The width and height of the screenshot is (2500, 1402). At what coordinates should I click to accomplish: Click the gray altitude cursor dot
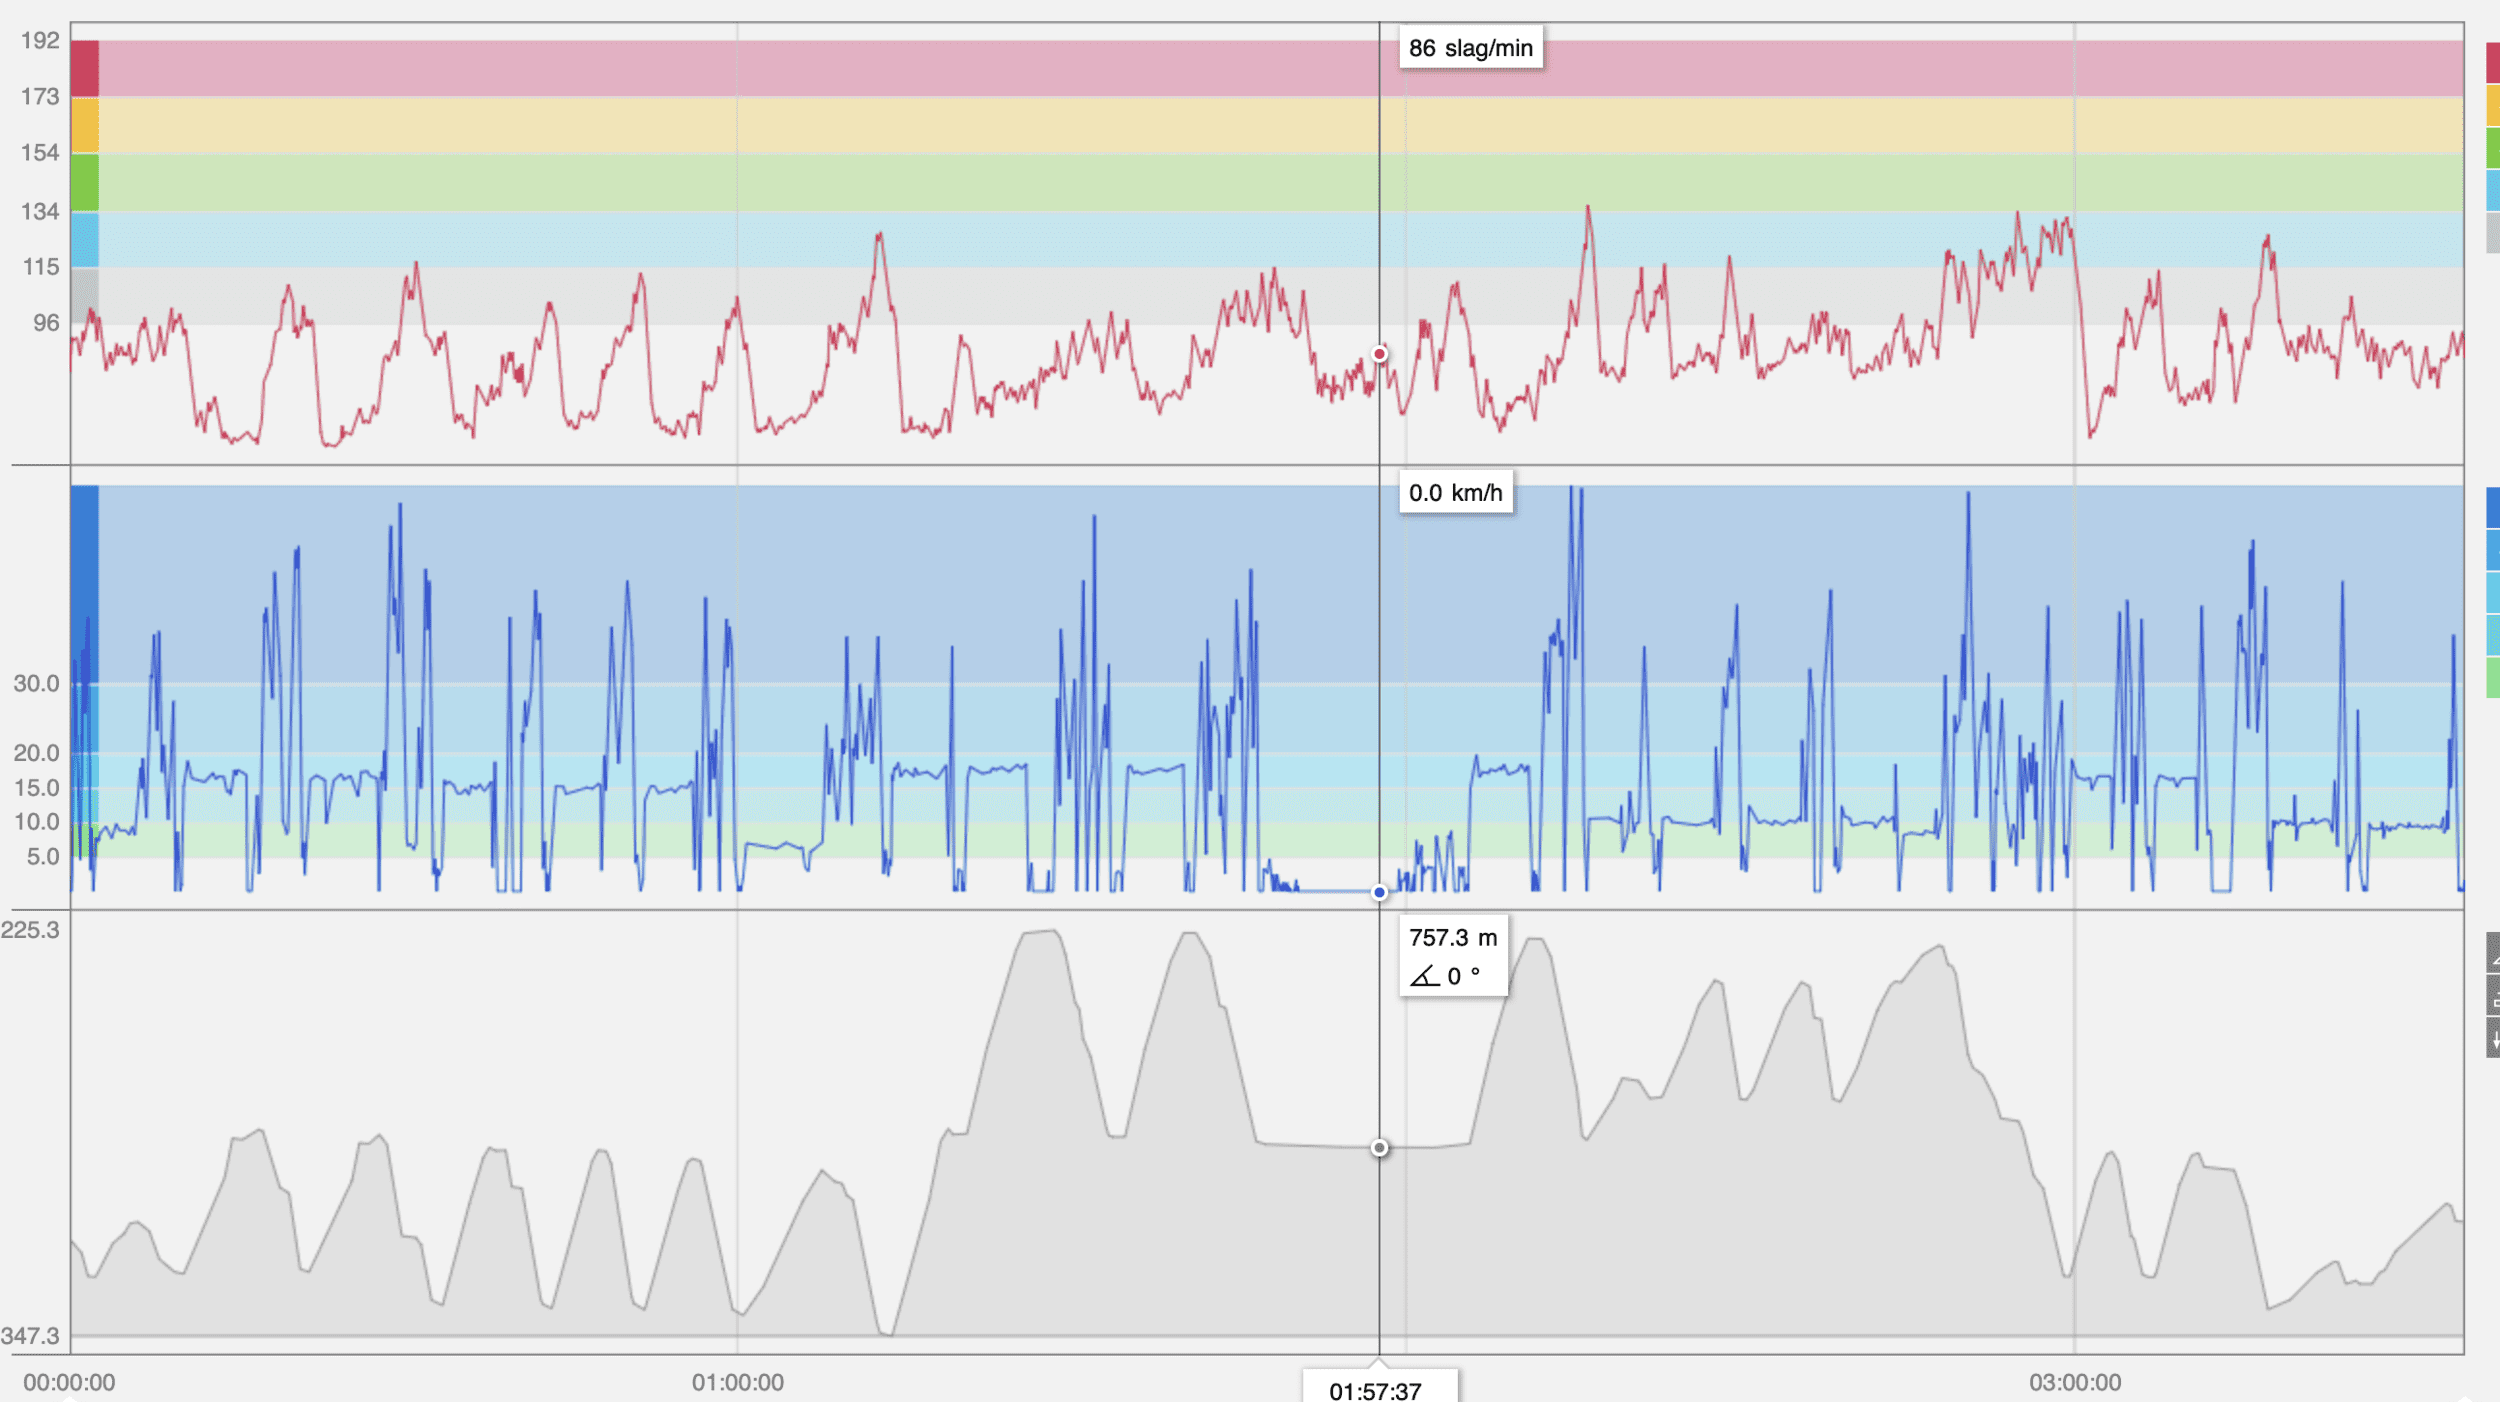tap(1379, 1148)
